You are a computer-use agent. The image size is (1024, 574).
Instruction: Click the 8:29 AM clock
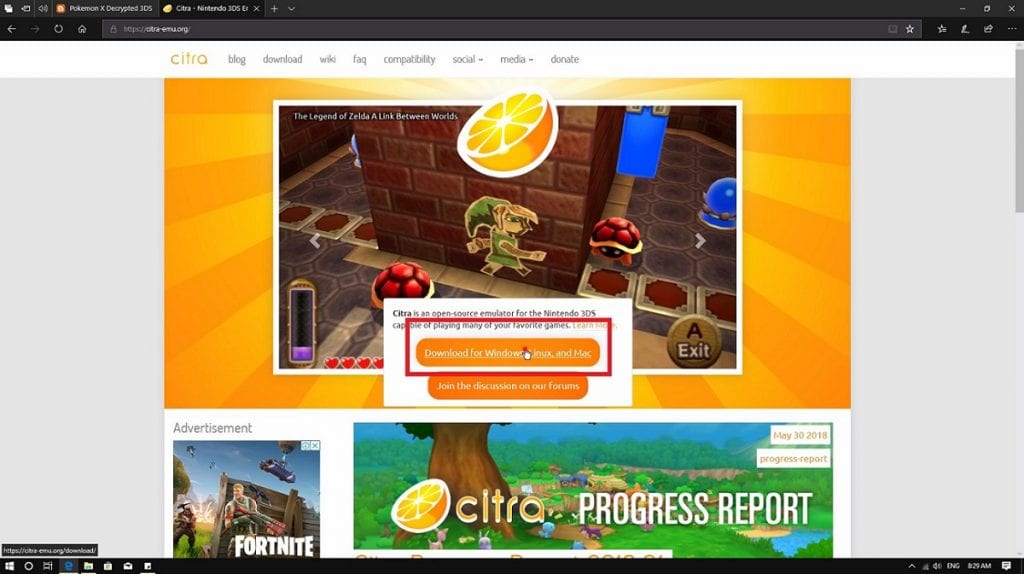pos(979,566)
